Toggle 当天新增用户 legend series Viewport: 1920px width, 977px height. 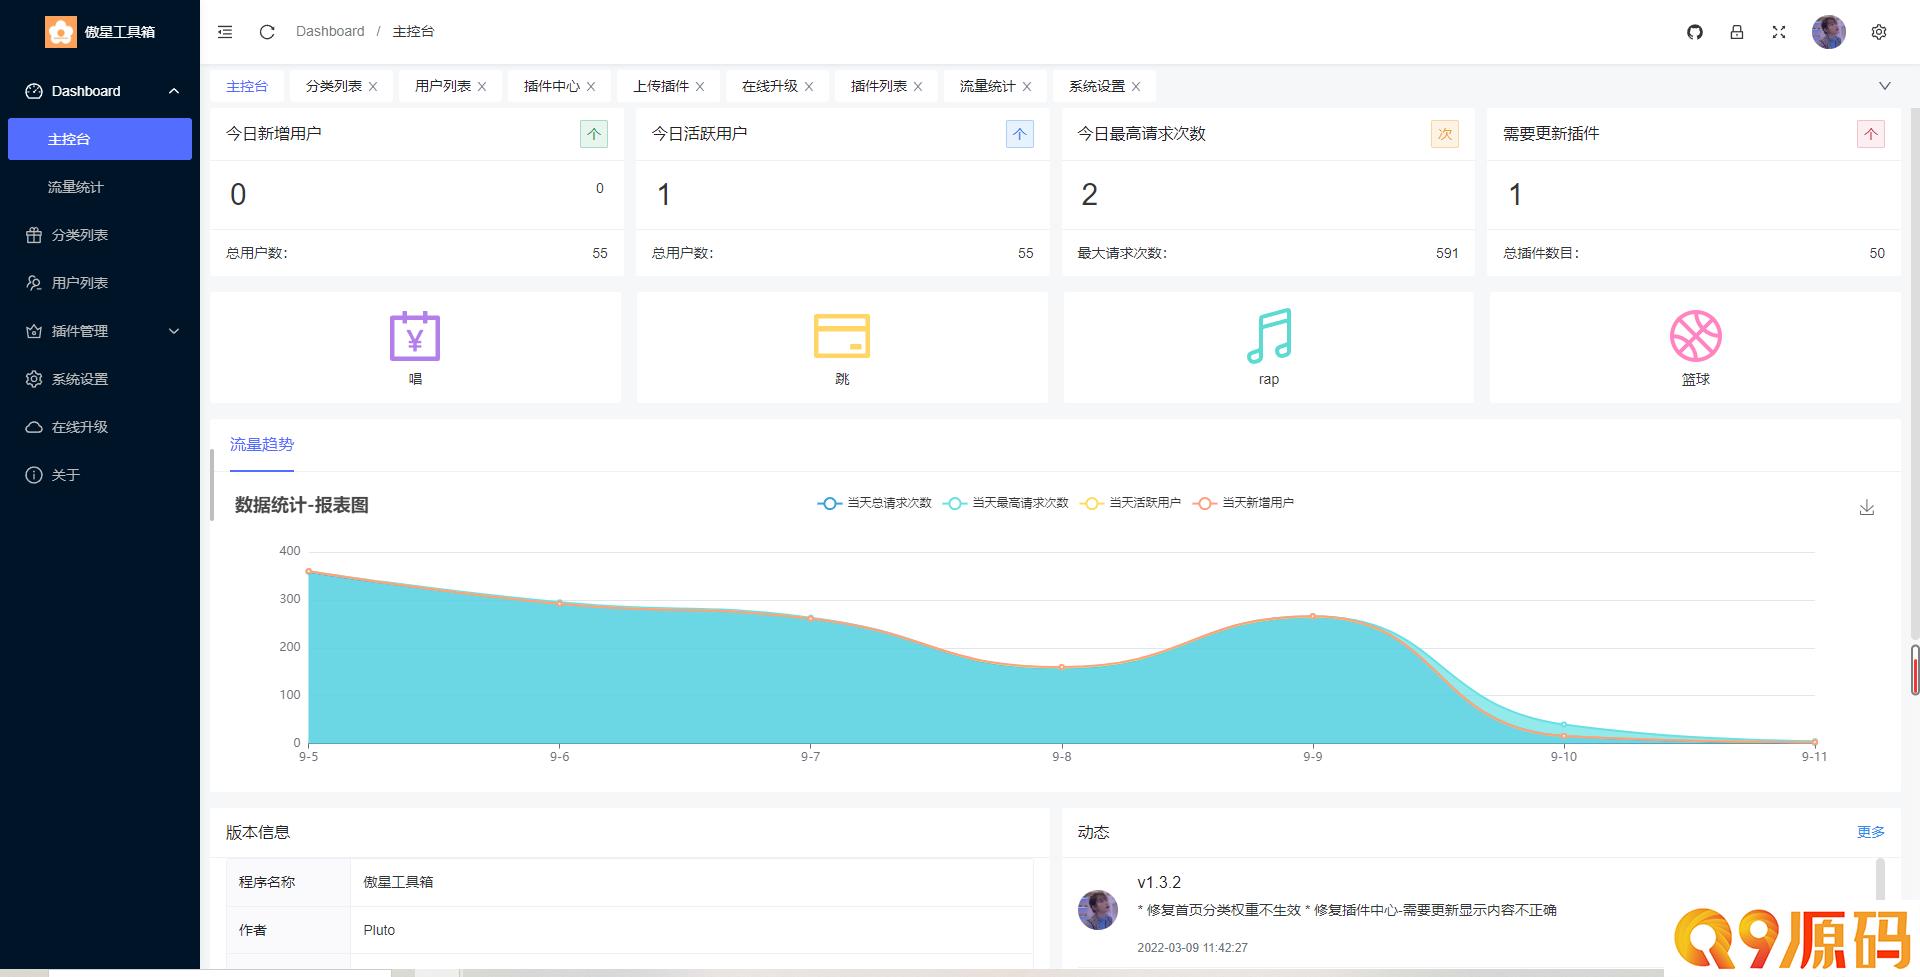point(1244,503)
